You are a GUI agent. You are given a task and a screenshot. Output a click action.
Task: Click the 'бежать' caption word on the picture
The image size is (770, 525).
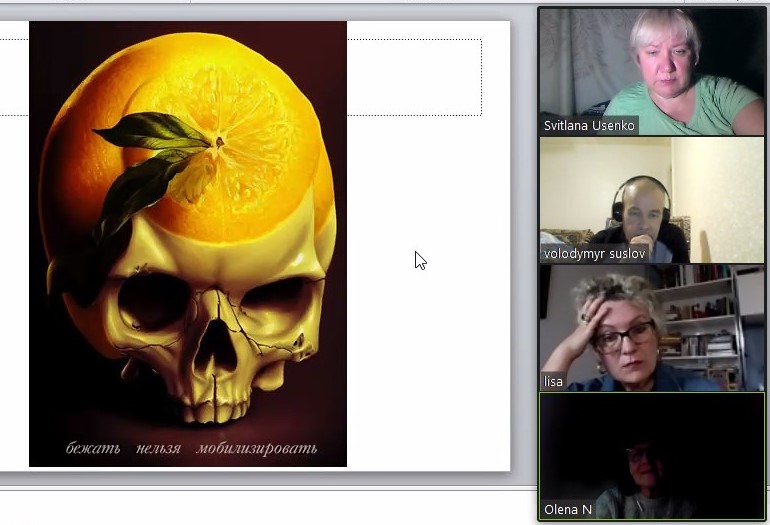pos(93,448)
